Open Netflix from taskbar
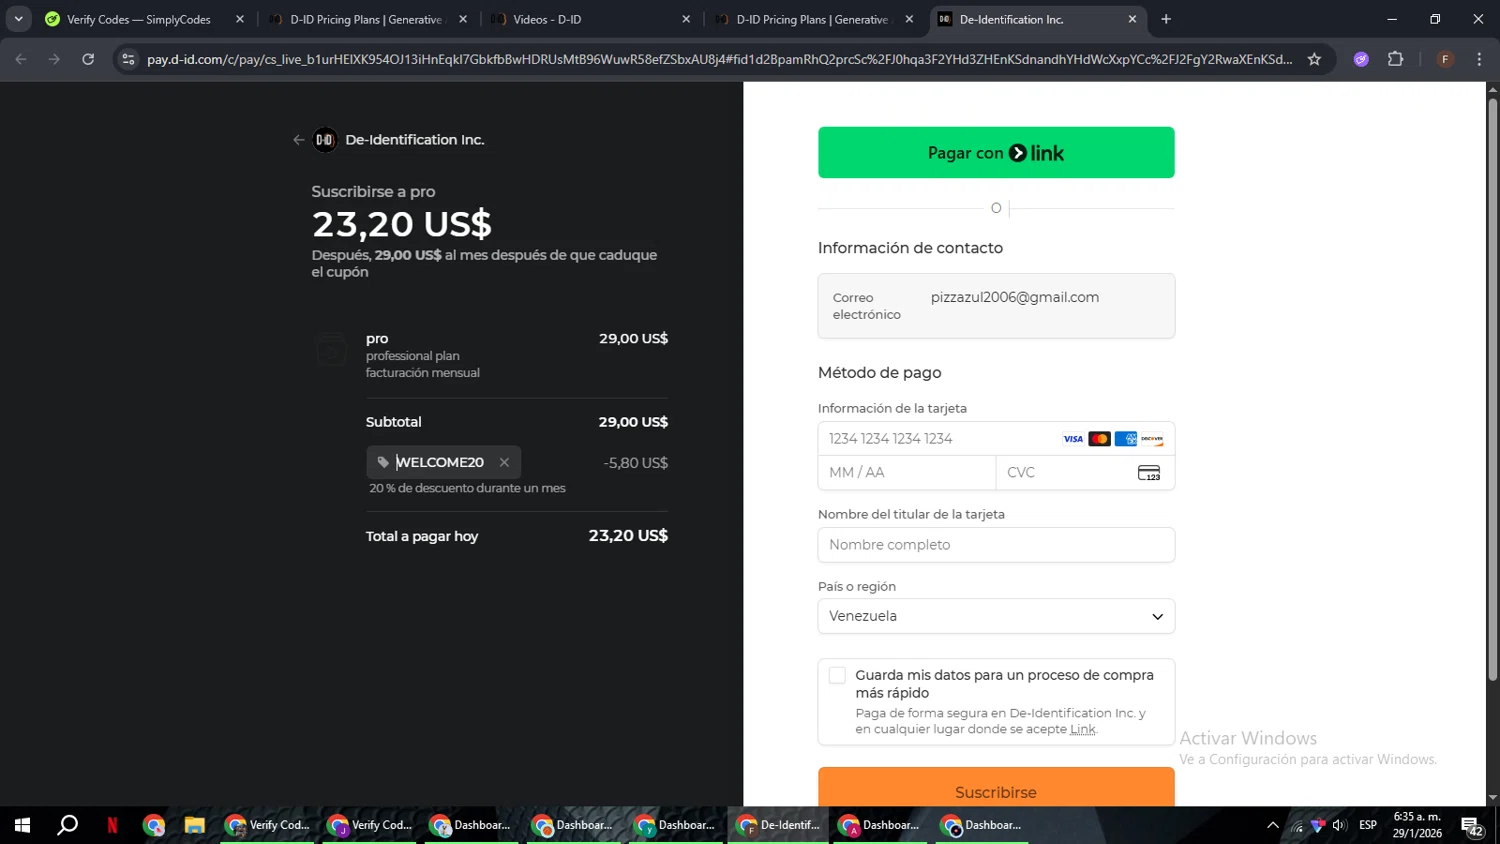Viewport: 1500px width, 844px height. pyautogui.click(x=112, y=825)
